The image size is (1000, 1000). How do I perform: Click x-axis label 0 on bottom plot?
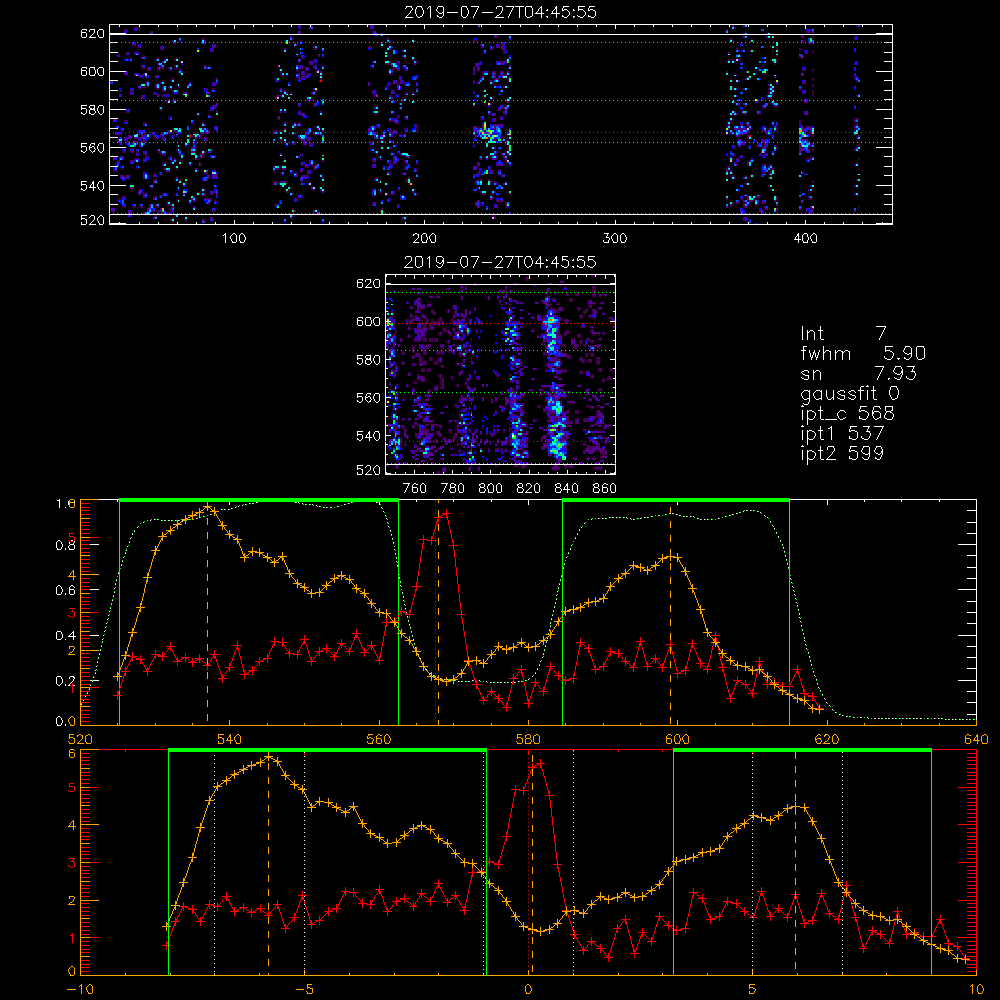(x=528, y=990)
